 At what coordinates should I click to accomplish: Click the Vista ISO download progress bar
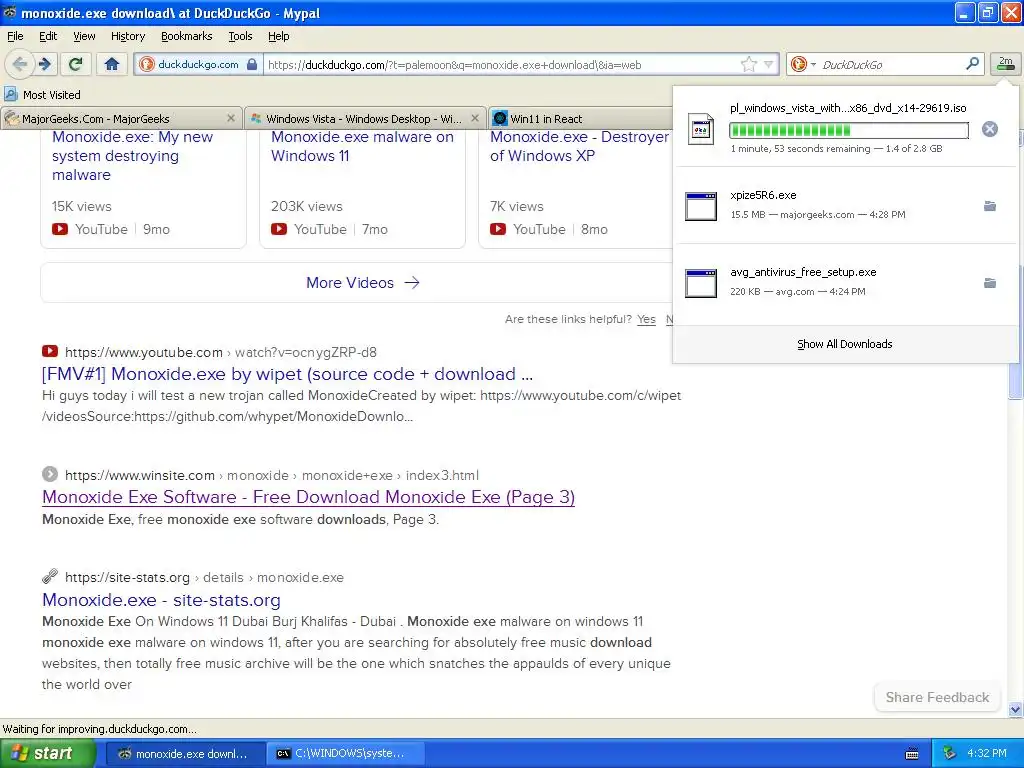pos(849,131)
